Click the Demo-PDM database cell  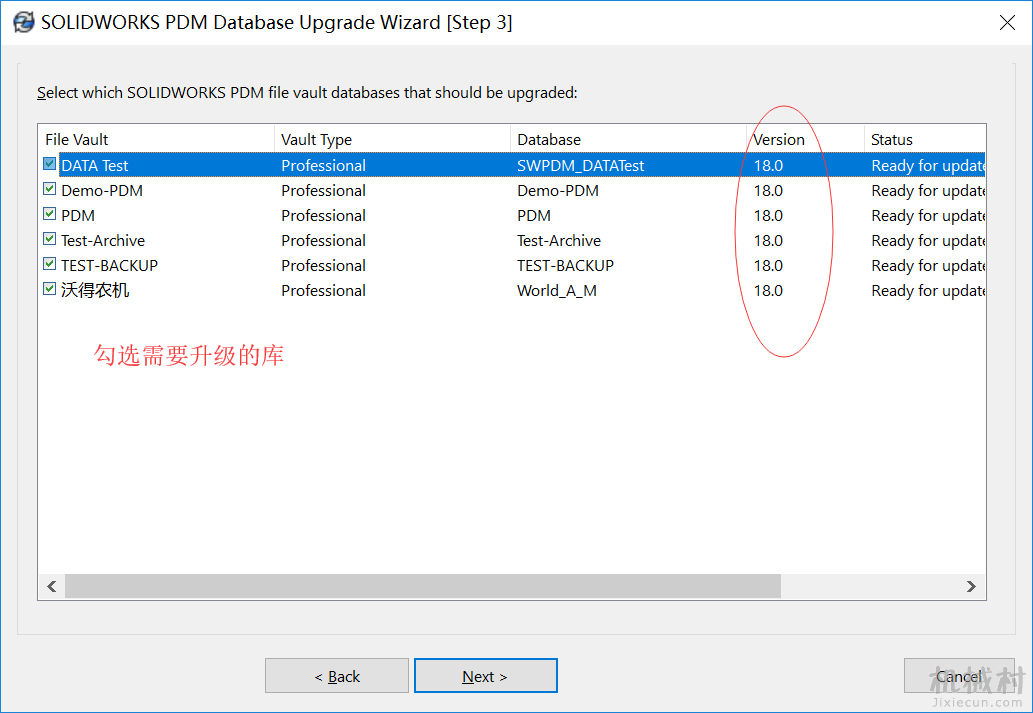[x=558, y=190]
